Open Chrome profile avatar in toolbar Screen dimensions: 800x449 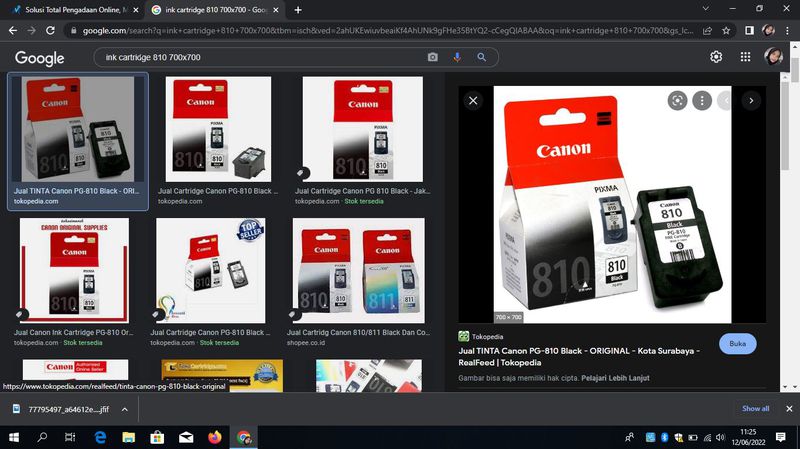768,31
